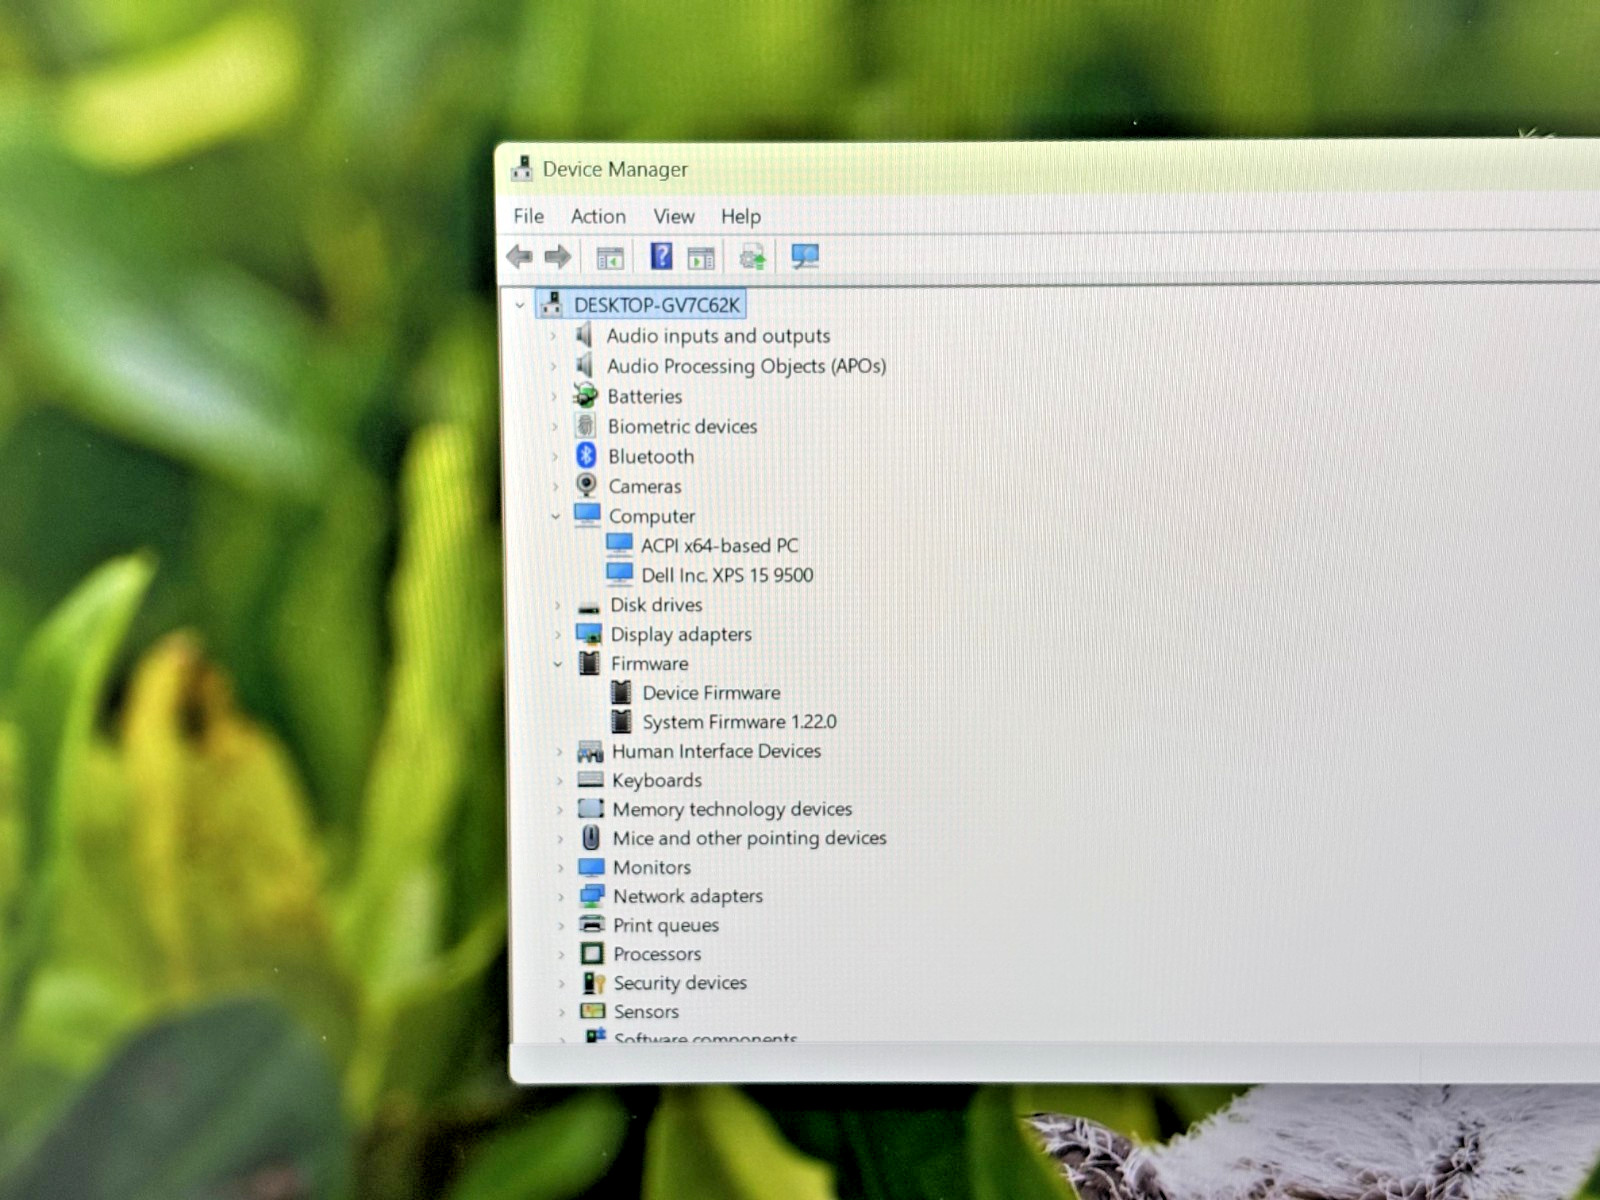The image size is (1600, 1200).
Task: Click the Memory technology devices icon
Action: 591,808
